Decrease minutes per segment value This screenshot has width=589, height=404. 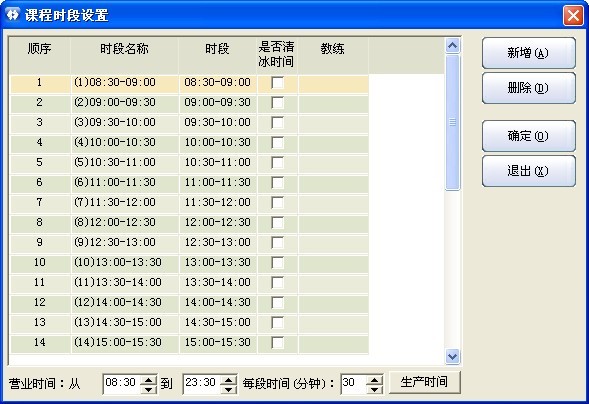(x=375, y=389)
